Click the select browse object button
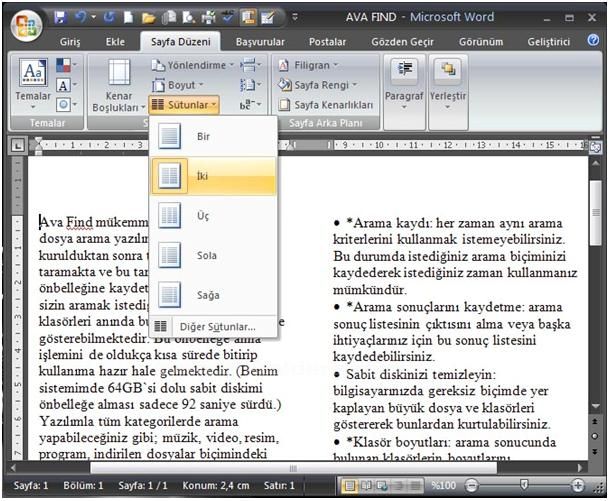The image size is (609, 501). (595, 437)
